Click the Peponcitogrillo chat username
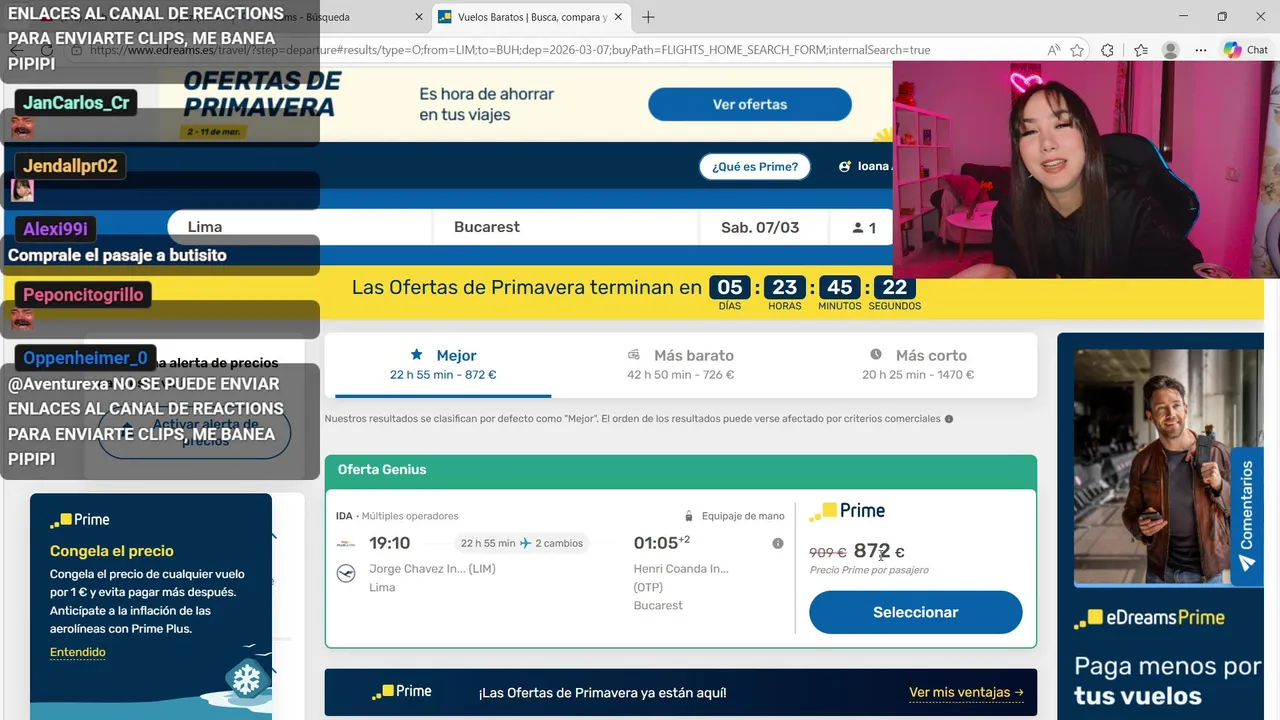The image size is (1280, 720). coord(84,295)
